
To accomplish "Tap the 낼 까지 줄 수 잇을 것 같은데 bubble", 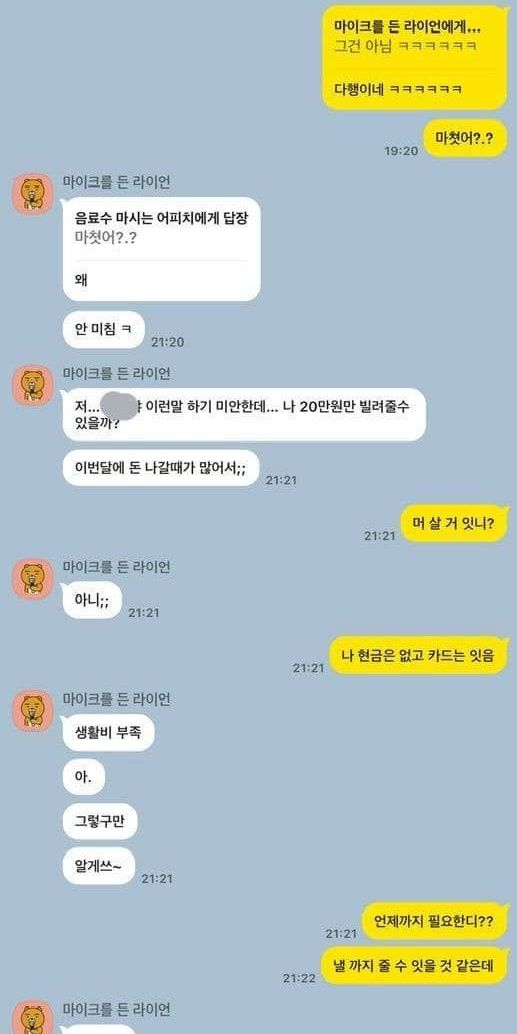I will (415, 966).
